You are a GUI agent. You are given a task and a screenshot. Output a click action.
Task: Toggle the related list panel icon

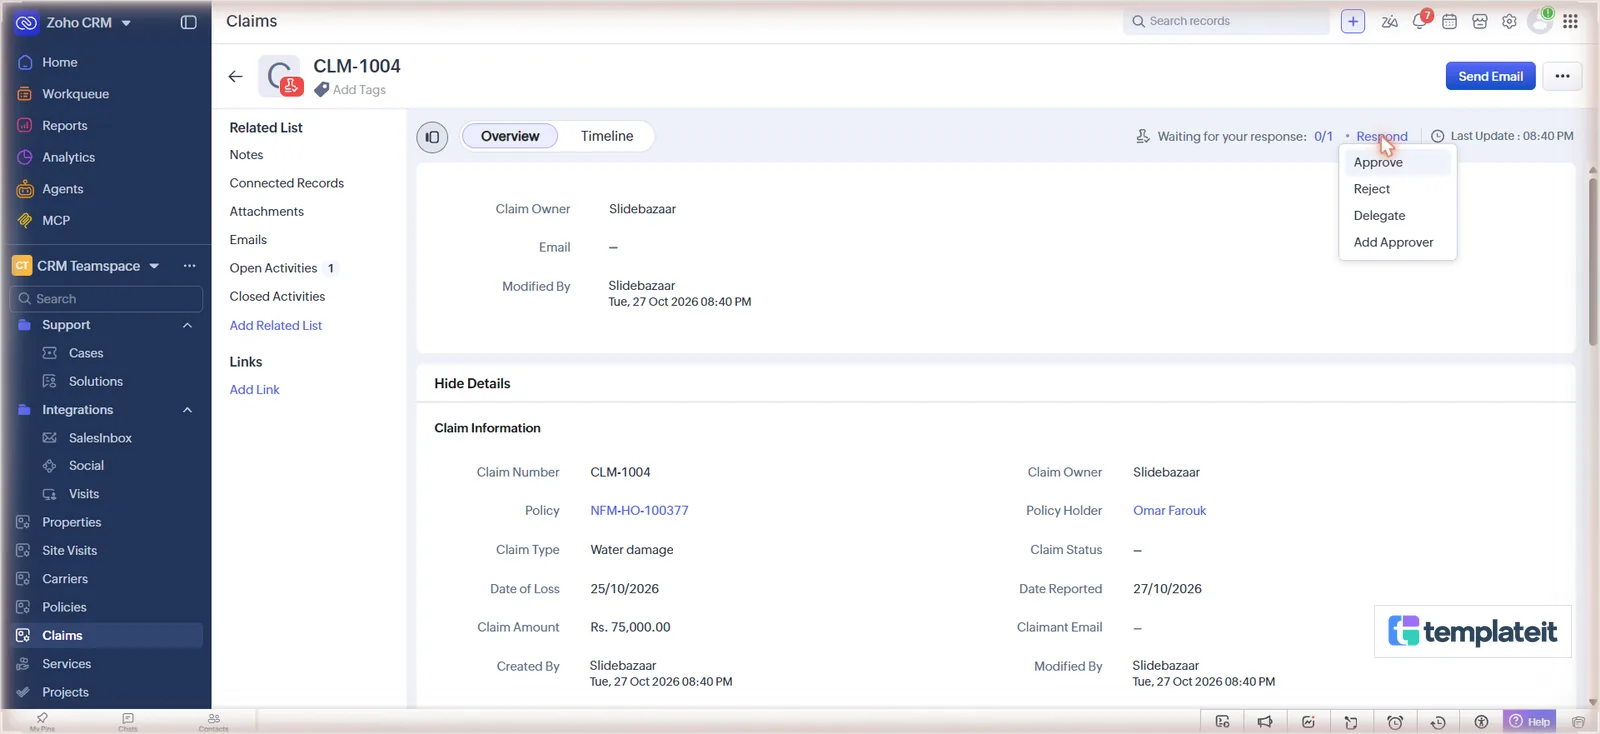432,137
